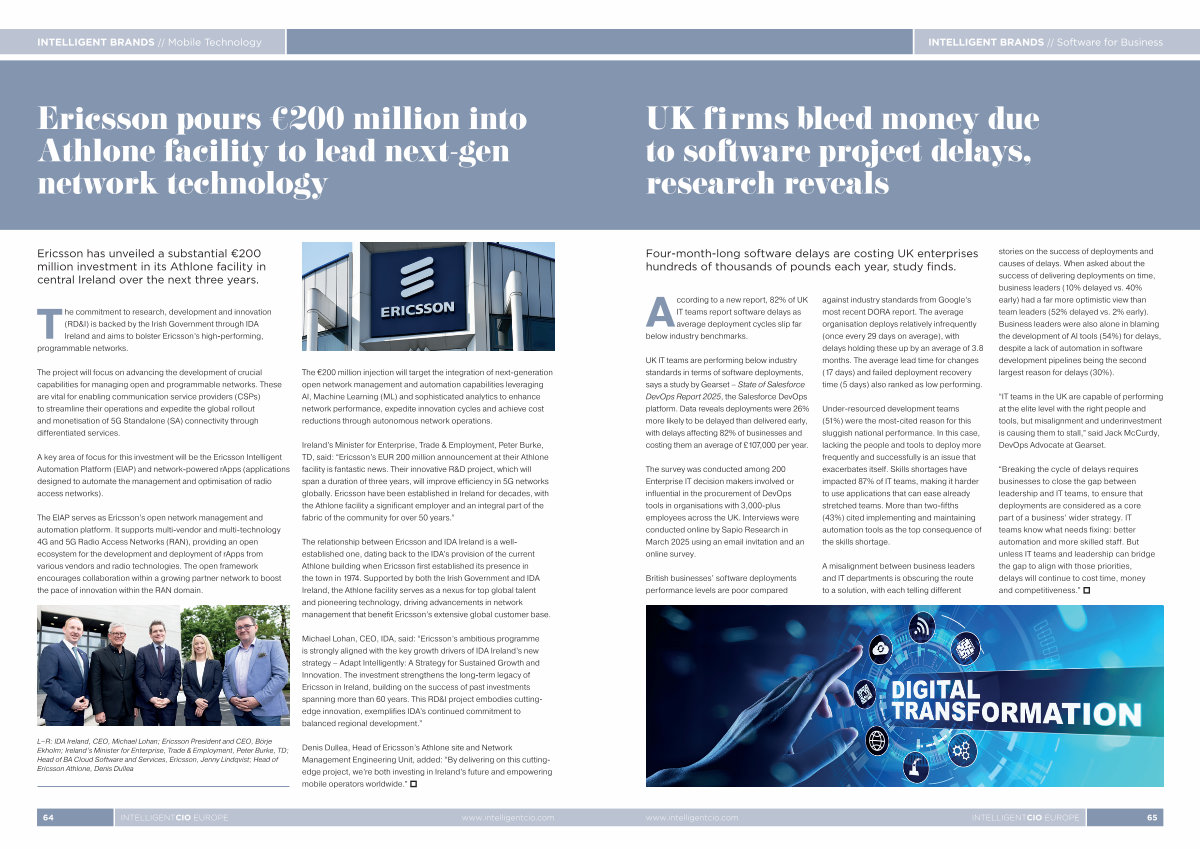Click the quote starting 'Breaking the cycle of delays'
The height and width of the screenshot is (849, 1200).
pos(1077,529)
